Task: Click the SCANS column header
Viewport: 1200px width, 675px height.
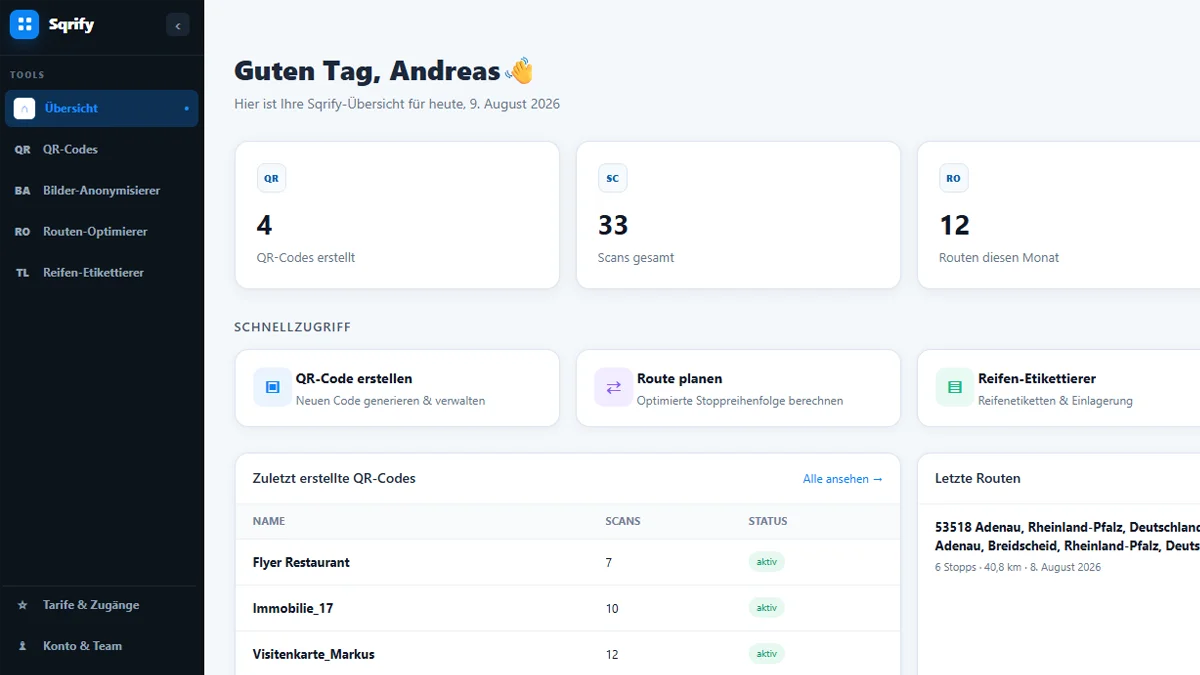Action: [623, 521]
